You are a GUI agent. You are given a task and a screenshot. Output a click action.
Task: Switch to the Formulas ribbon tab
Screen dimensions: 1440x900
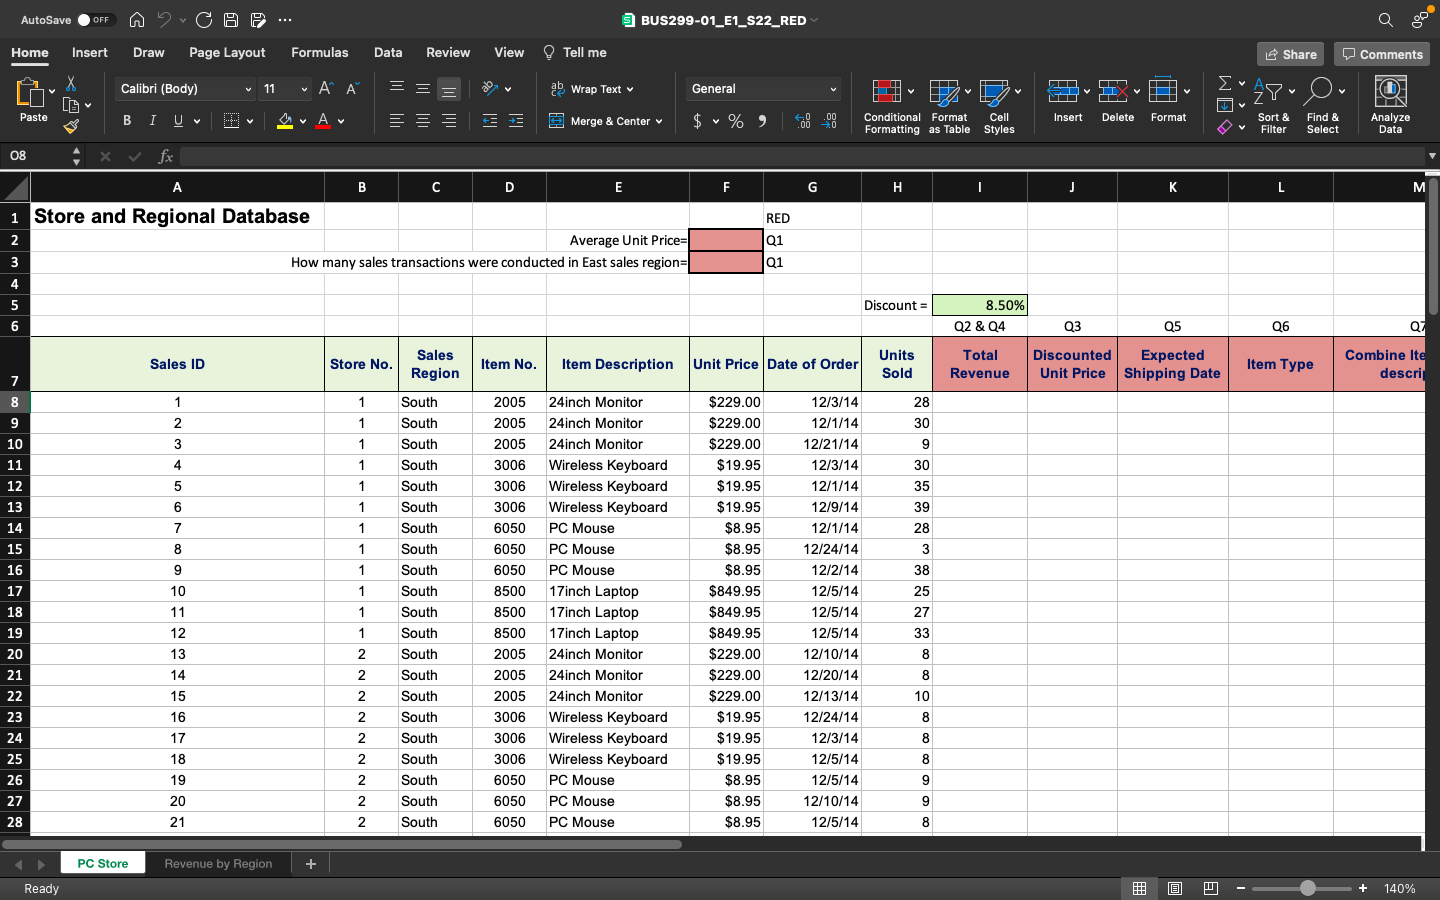319,52
